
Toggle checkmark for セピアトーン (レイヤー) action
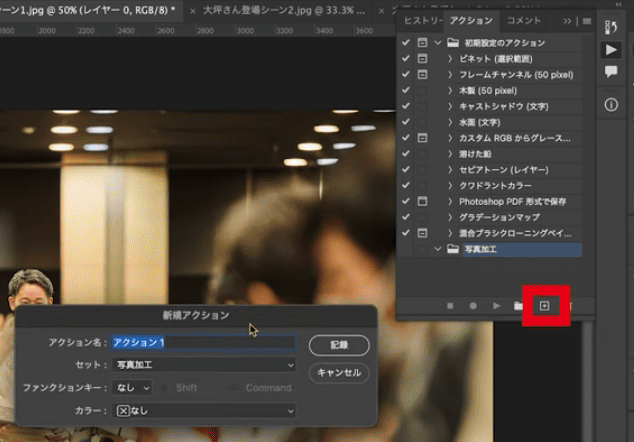click(x=405, y=169)
